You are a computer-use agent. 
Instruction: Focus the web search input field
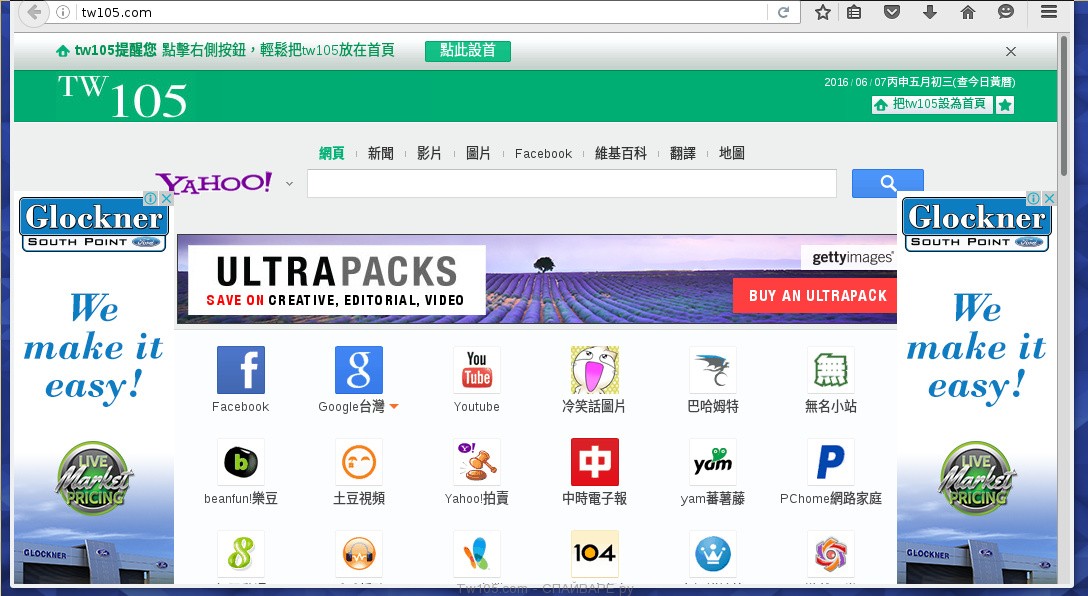pos(572,184)
